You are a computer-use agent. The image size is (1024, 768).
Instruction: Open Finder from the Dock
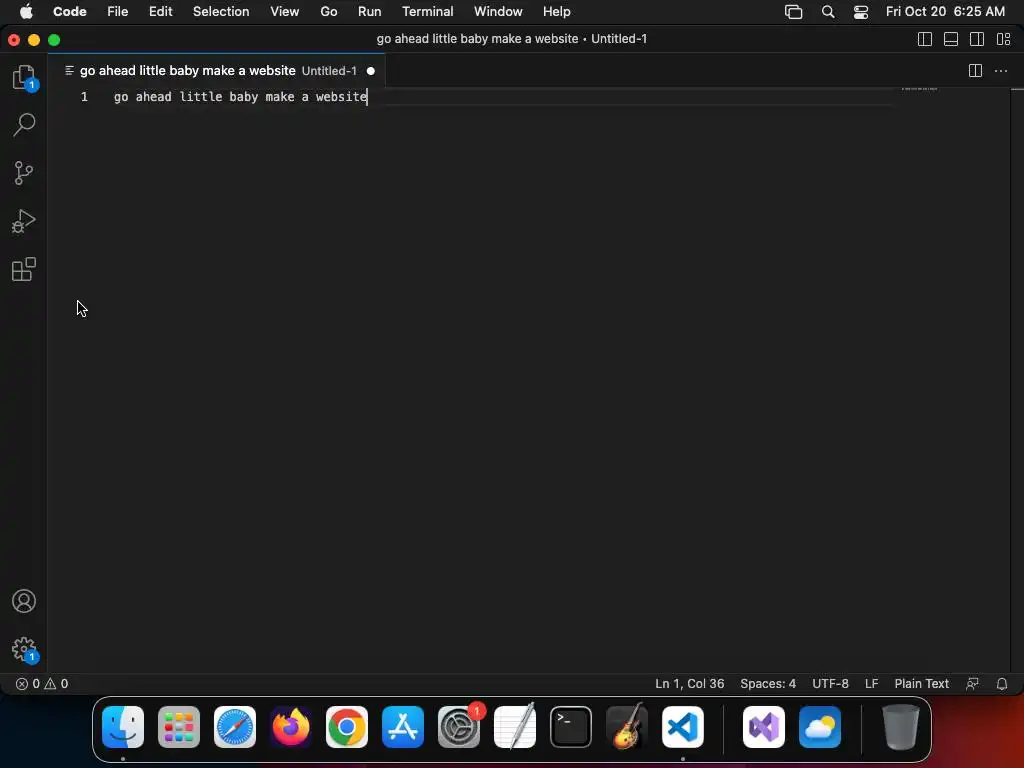click(123, 727)
